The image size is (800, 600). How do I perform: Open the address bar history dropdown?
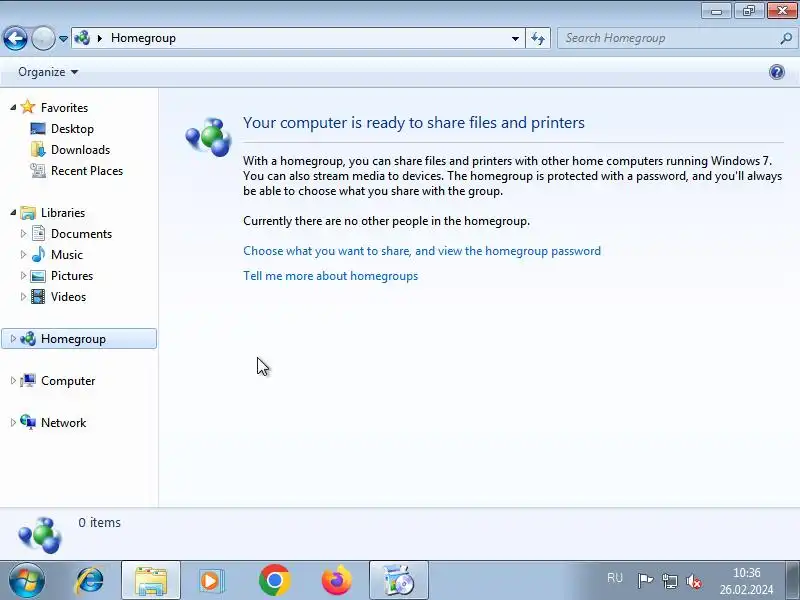pos(515,38)
